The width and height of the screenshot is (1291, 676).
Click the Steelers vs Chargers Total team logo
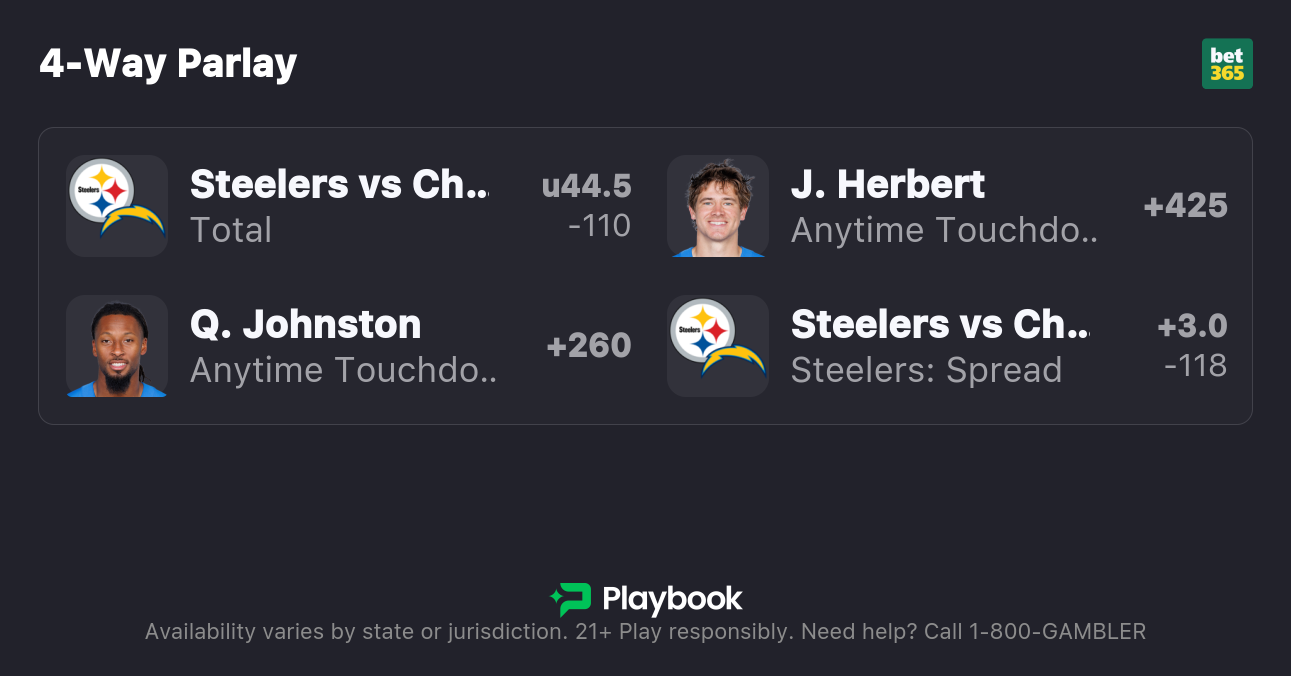(117, 206)
